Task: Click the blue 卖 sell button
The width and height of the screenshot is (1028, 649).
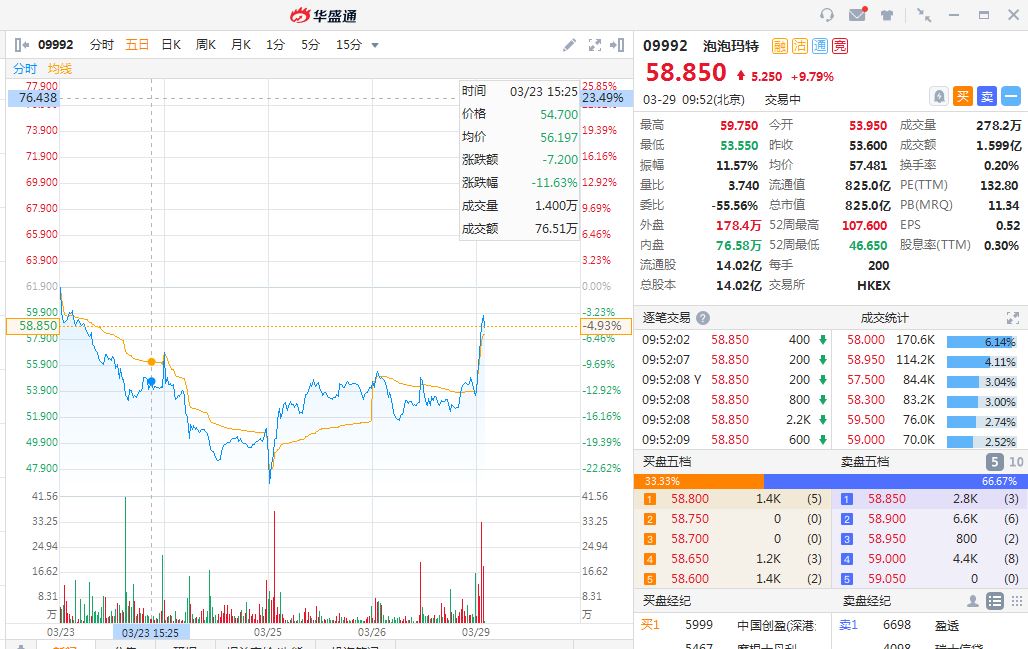Action: click(987, 96)
